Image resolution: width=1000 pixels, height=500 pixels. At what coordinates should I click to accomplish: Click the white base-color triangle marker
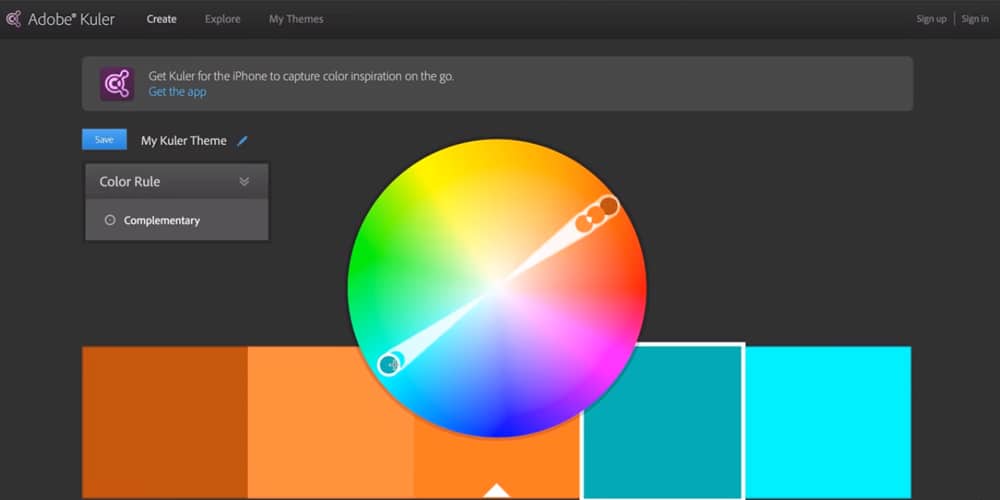(497, 490)
